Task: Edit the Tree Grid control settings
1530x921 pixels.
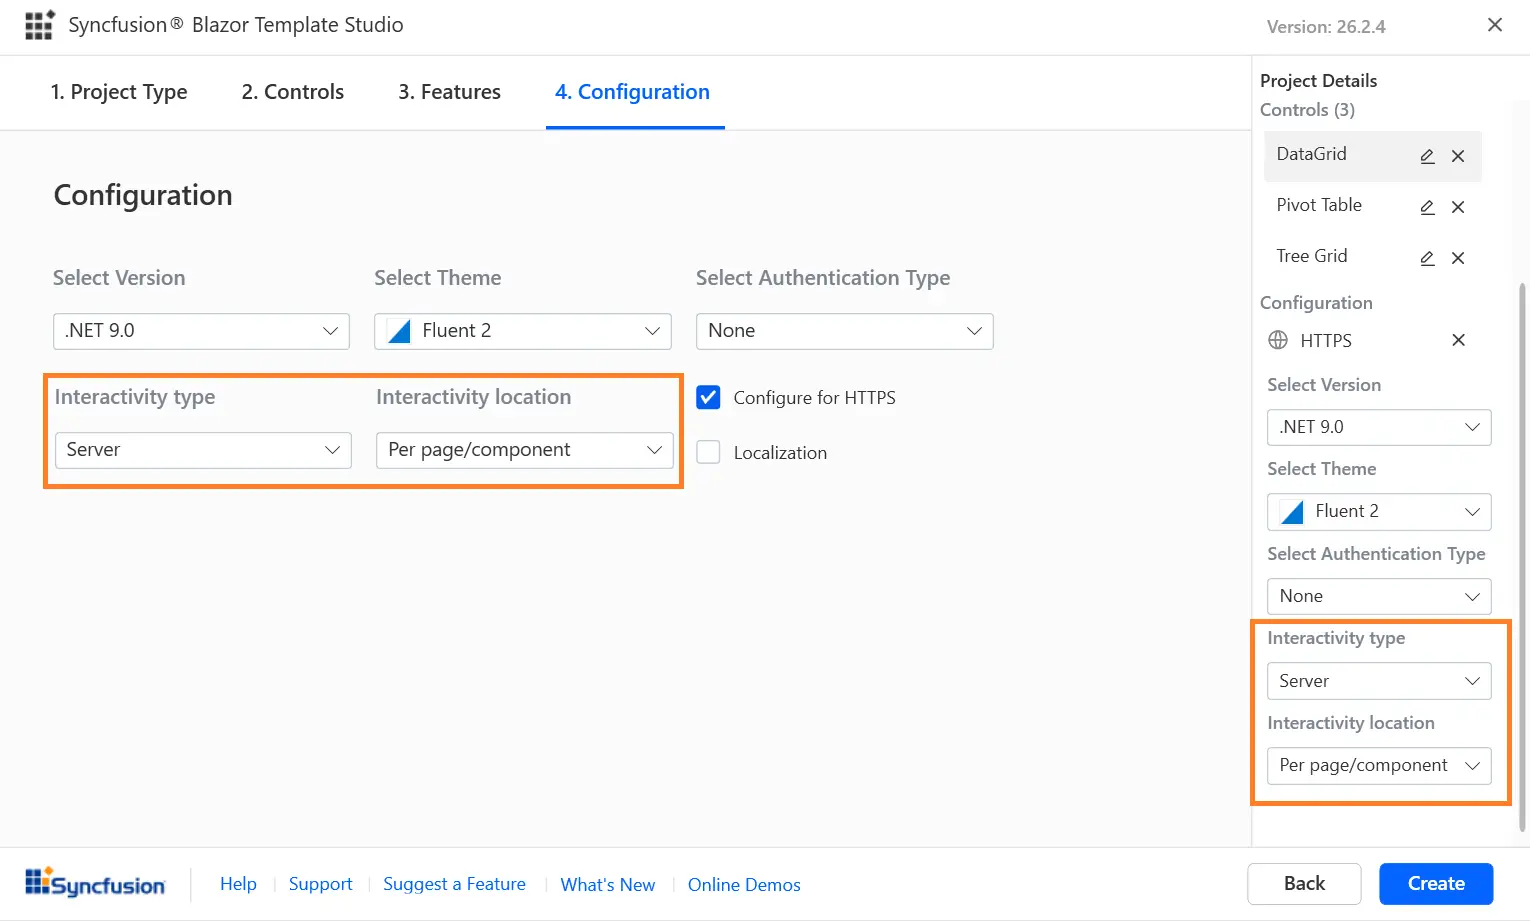Action: pyautogui.click(x=1426, y=258)
